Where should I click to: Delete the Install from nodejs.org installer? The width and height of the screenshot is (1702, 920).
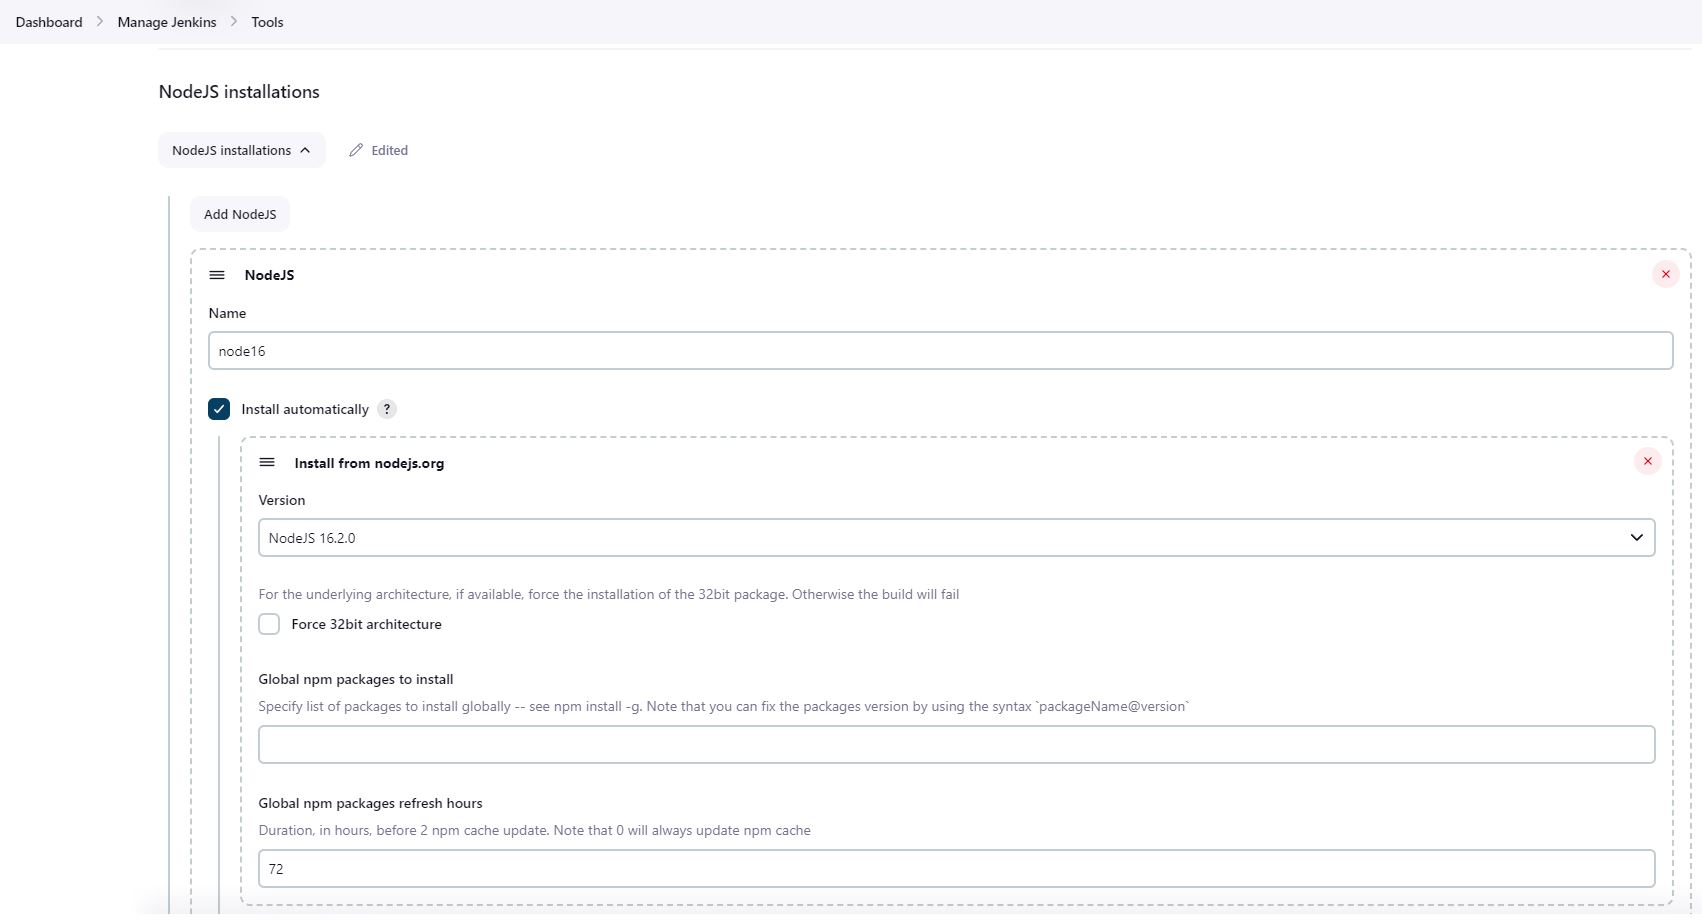(1647, 461)
